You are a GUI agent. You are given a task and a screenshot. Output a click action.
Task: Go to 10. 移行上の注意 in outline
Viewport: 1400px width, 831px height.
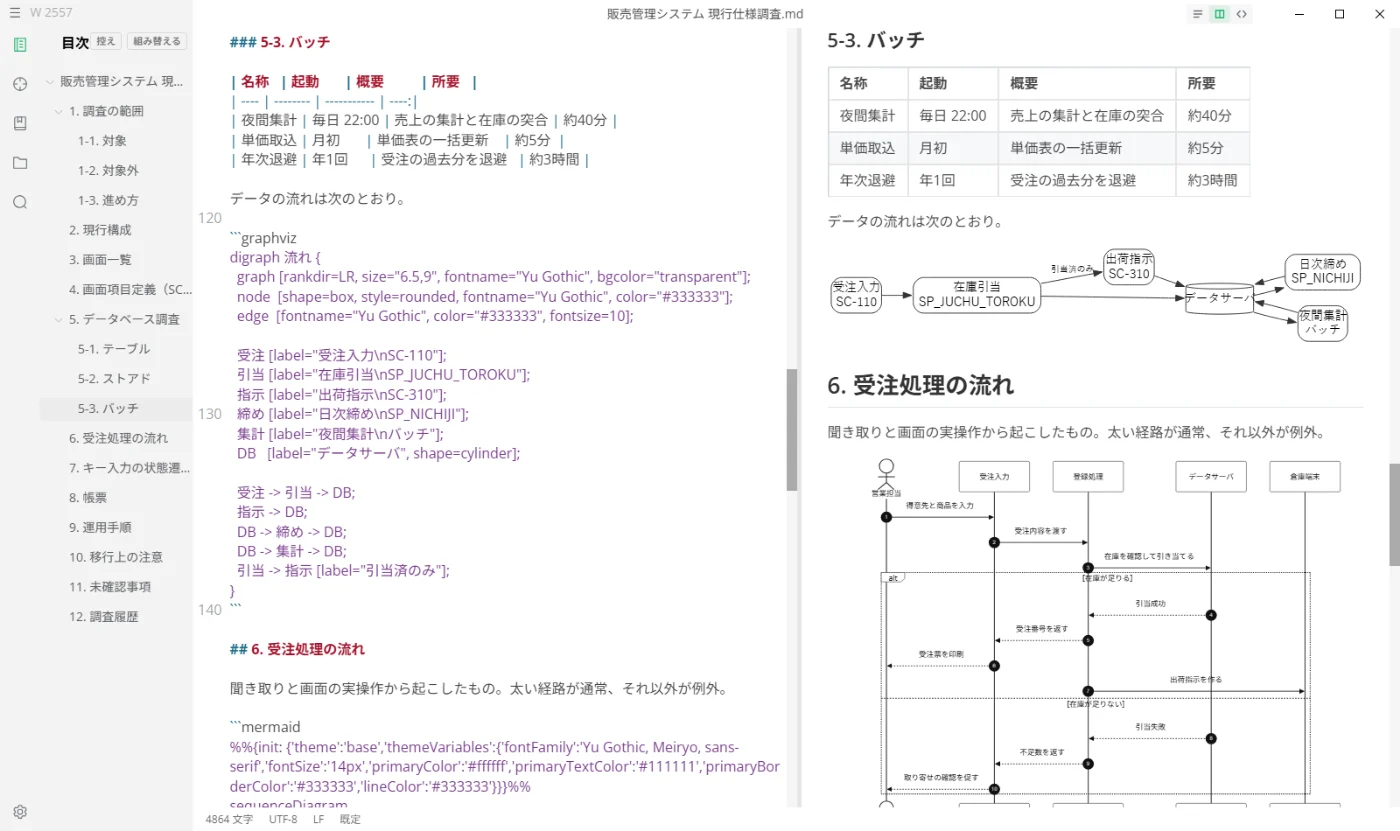pos(115,557)
